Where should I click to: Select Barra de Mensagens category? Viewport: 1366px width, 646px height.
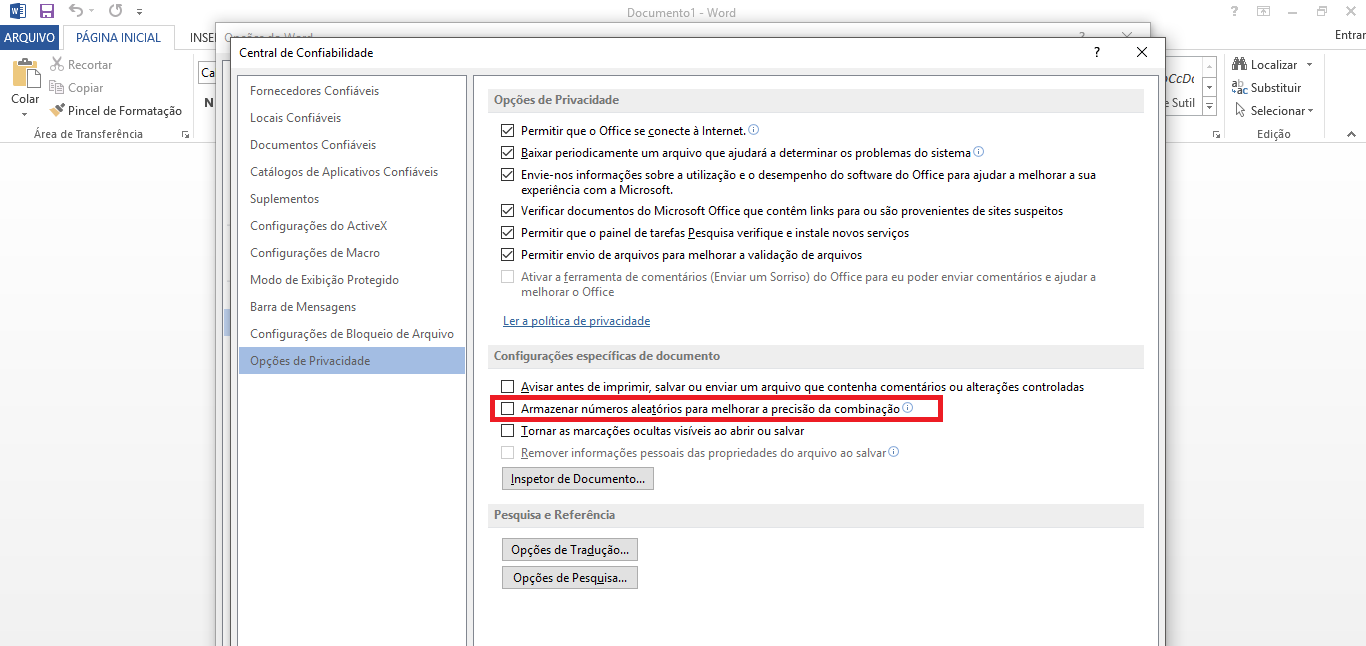[x=352, y=307]
